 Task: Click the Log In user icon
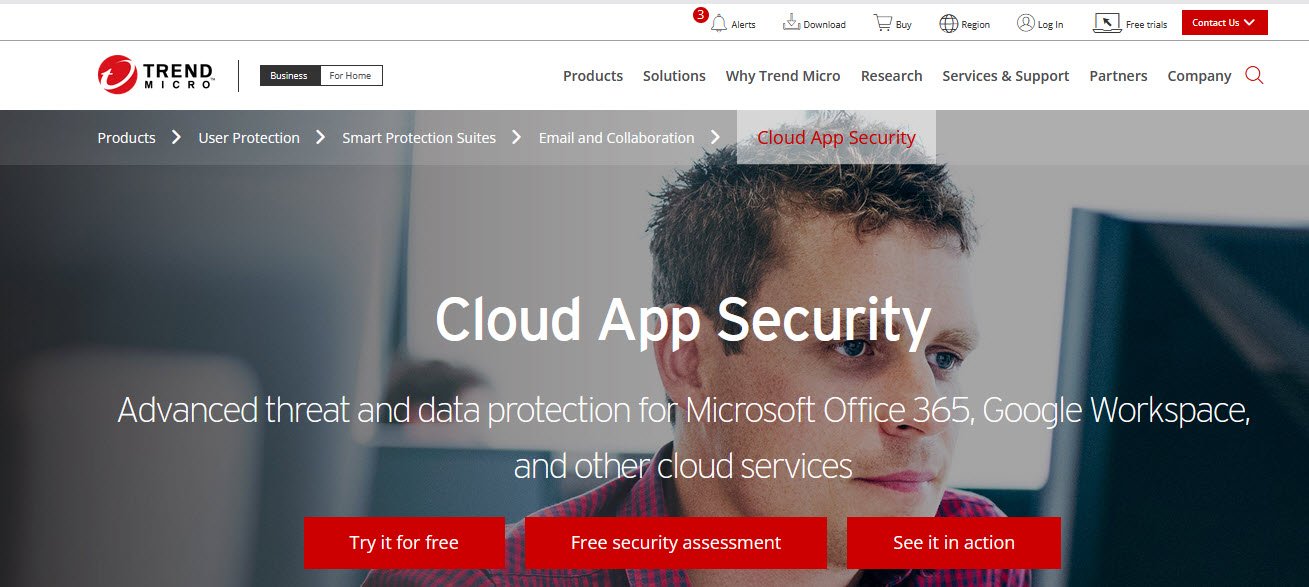click(x=1026, y=22)
